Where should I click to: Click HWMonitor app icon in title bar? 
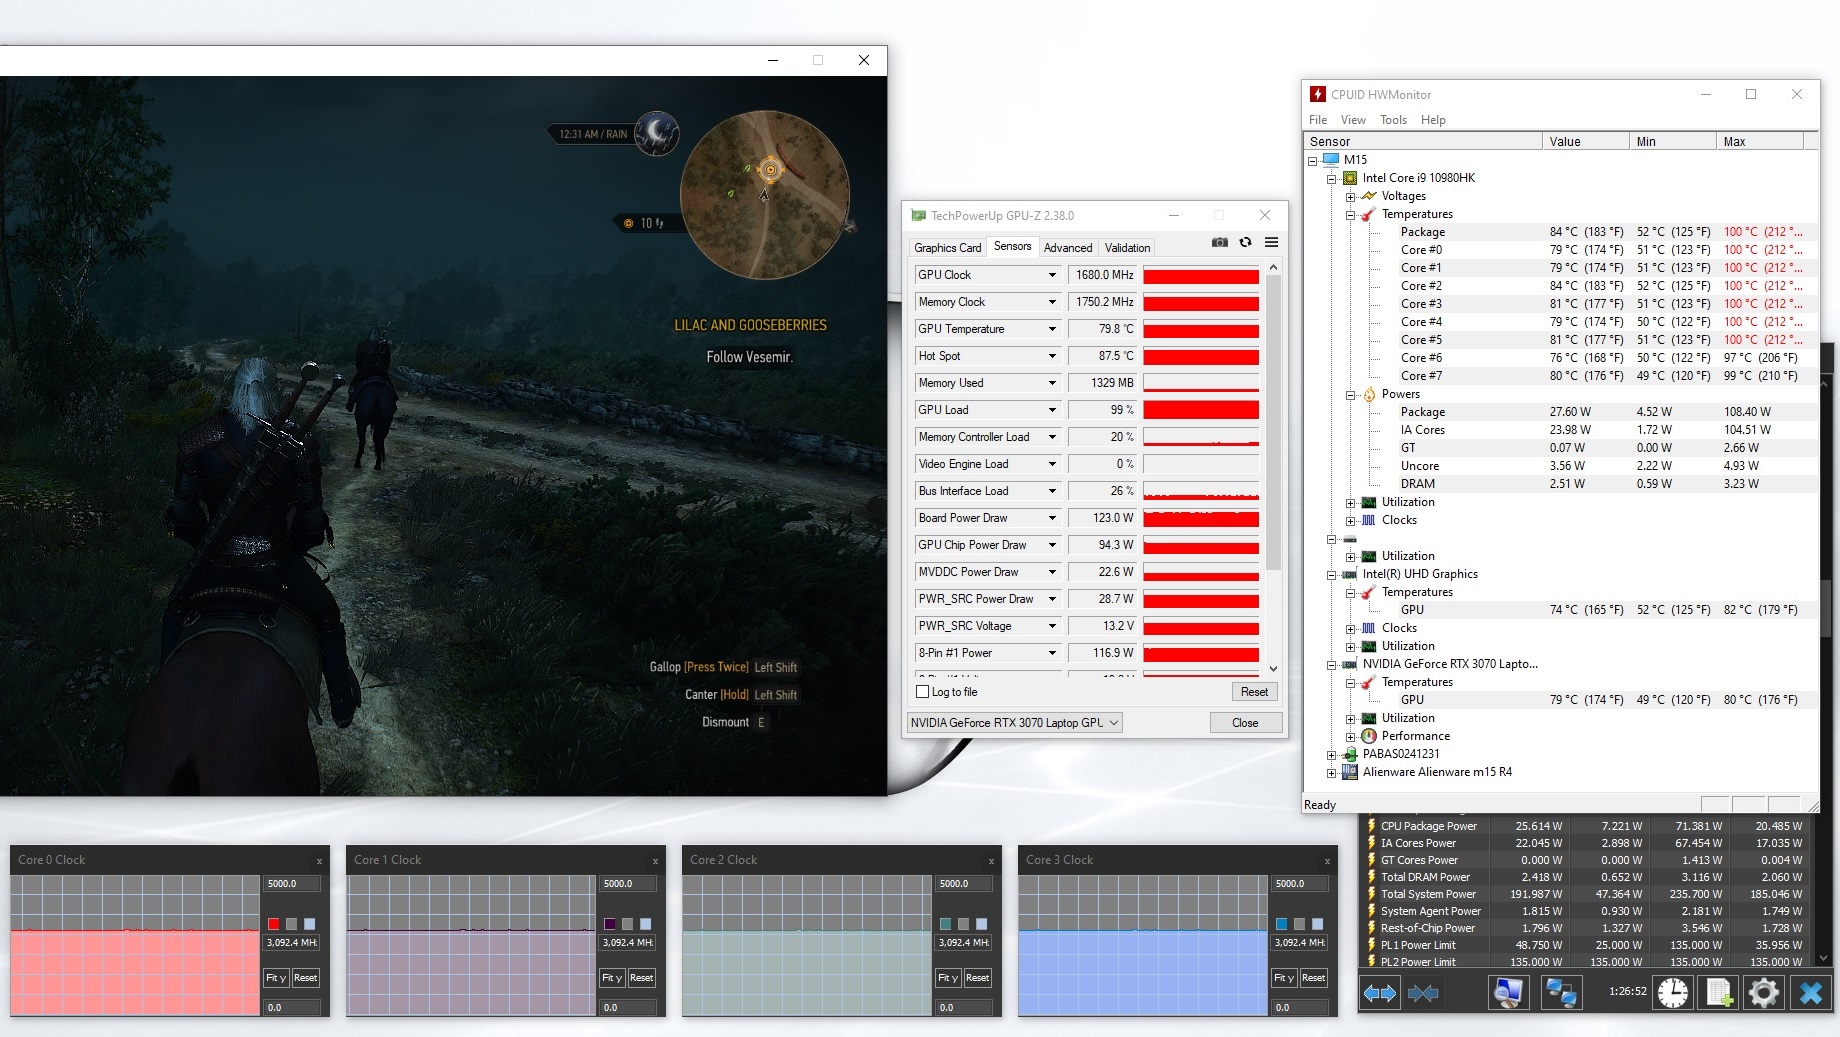pos(1318,94)
